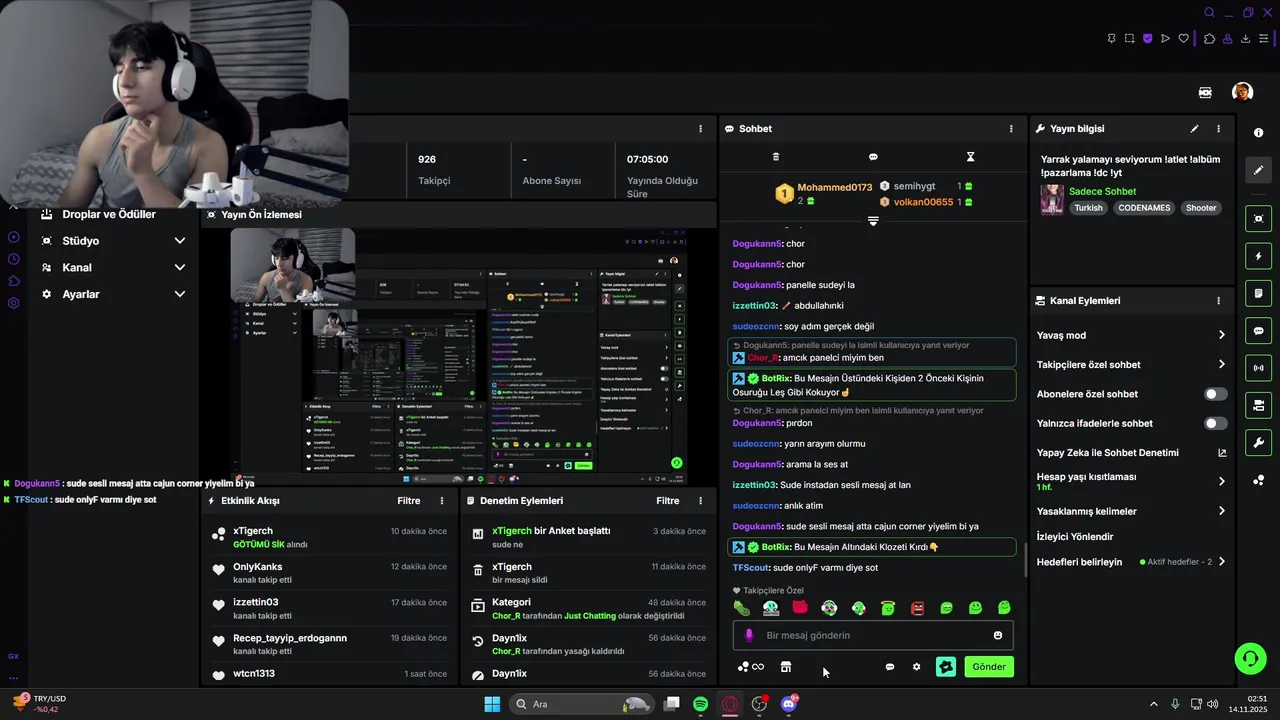Toggle Yalnızca ifadelerle sohbet switch
Image resolution: width=1280 pixels, height=720 pixels.
point(1215,423)
